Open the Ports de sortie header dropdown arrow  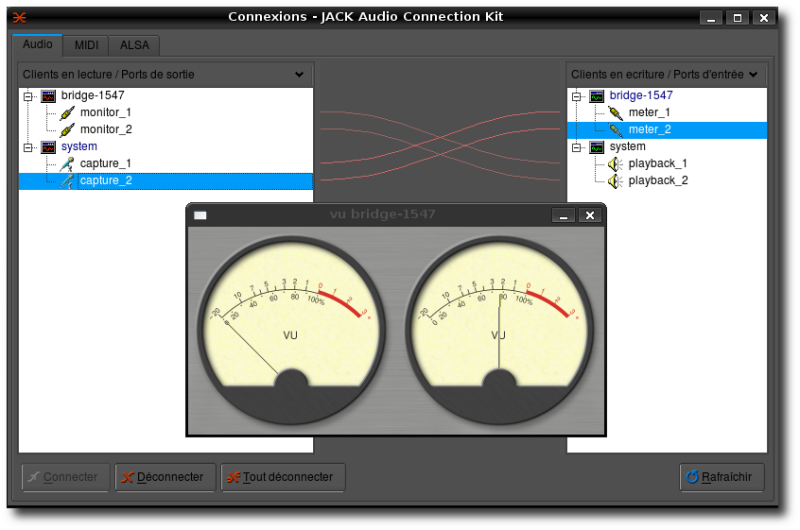click(x=299, y=74)
